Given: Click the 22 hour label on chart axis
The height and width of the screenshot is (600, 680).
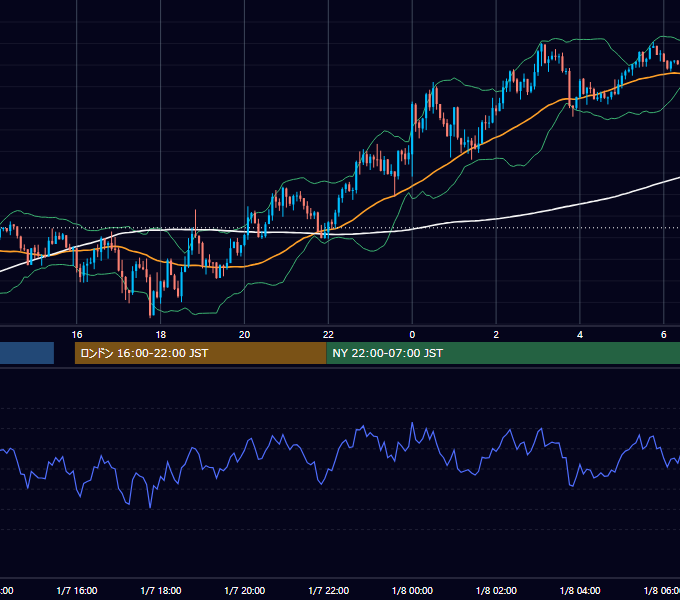Looking at the screenshot, I should (328, 335).
